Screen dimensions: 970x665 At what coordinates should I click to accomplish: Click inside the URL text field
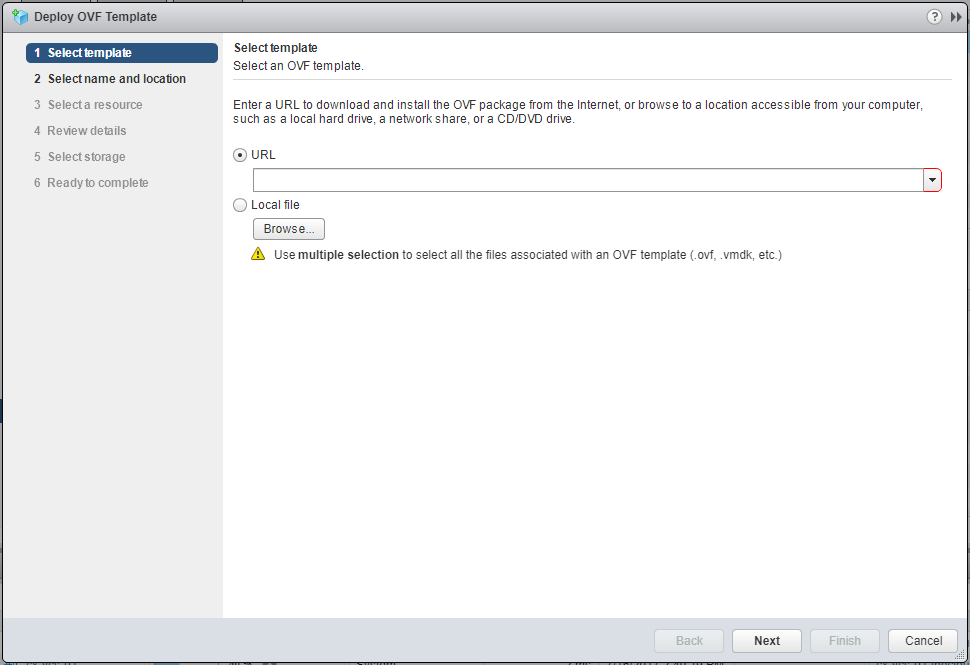pos(588,180)
